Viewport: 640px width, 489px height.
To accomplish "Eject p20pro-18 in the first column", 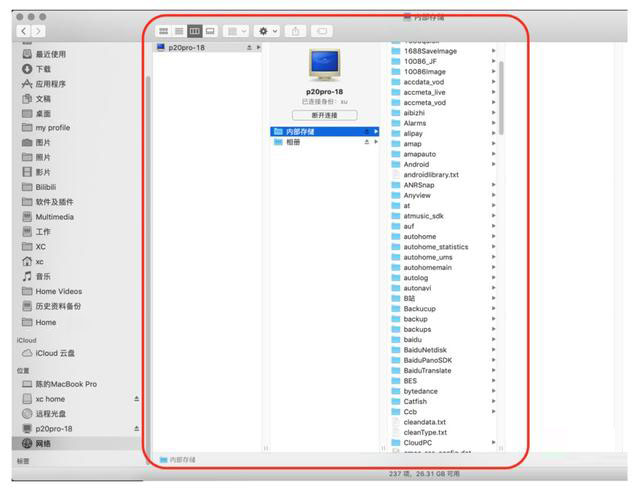I will (x=249, y=48).
